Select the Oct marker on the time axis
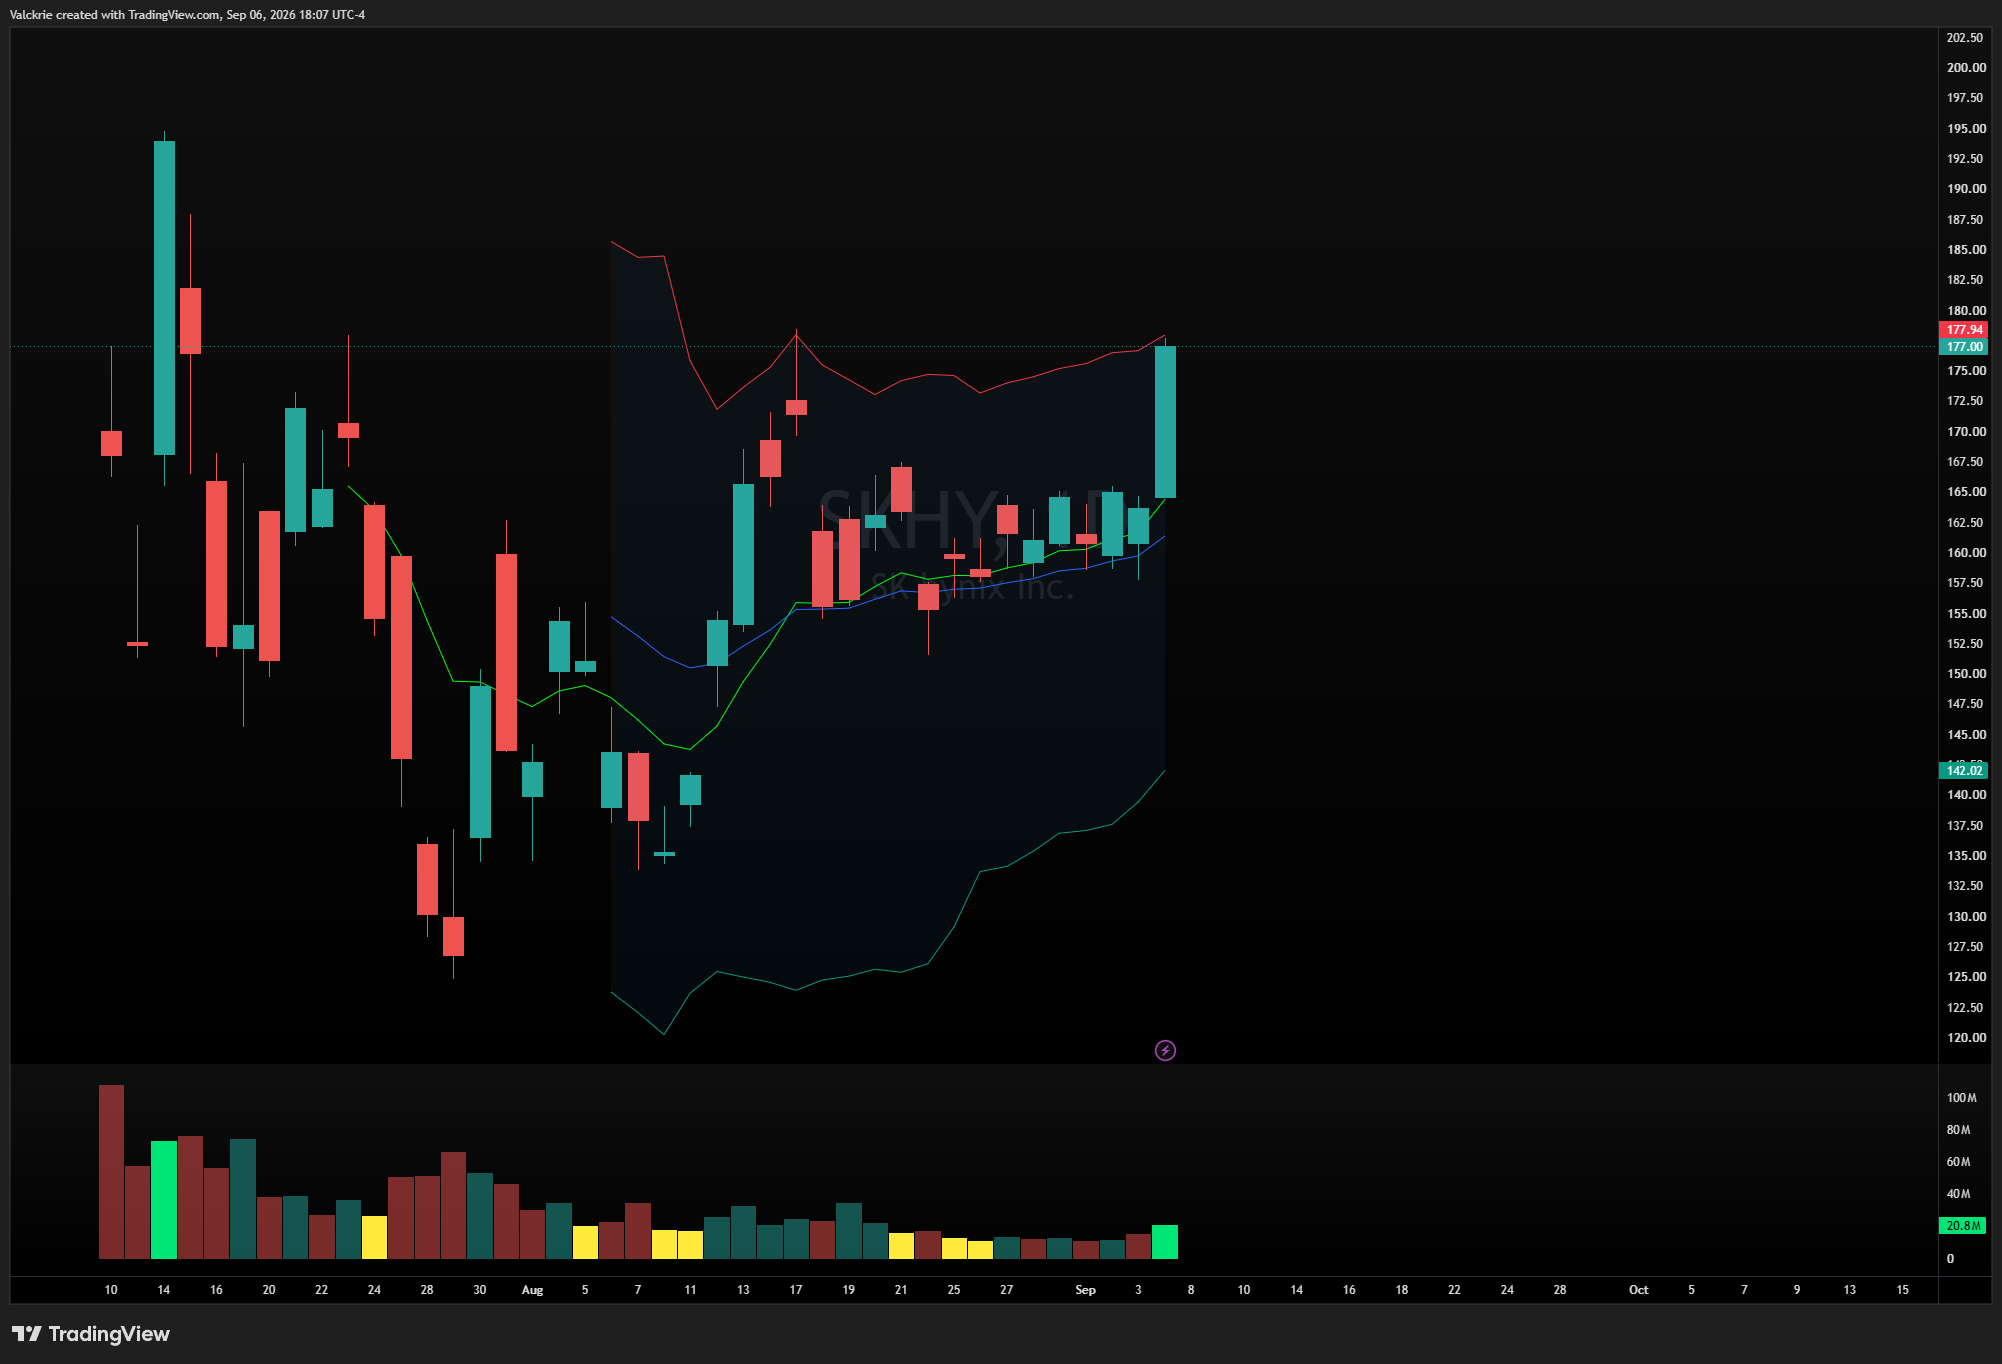This screenshot has height=1364, width=2002. point(1638,1290)
